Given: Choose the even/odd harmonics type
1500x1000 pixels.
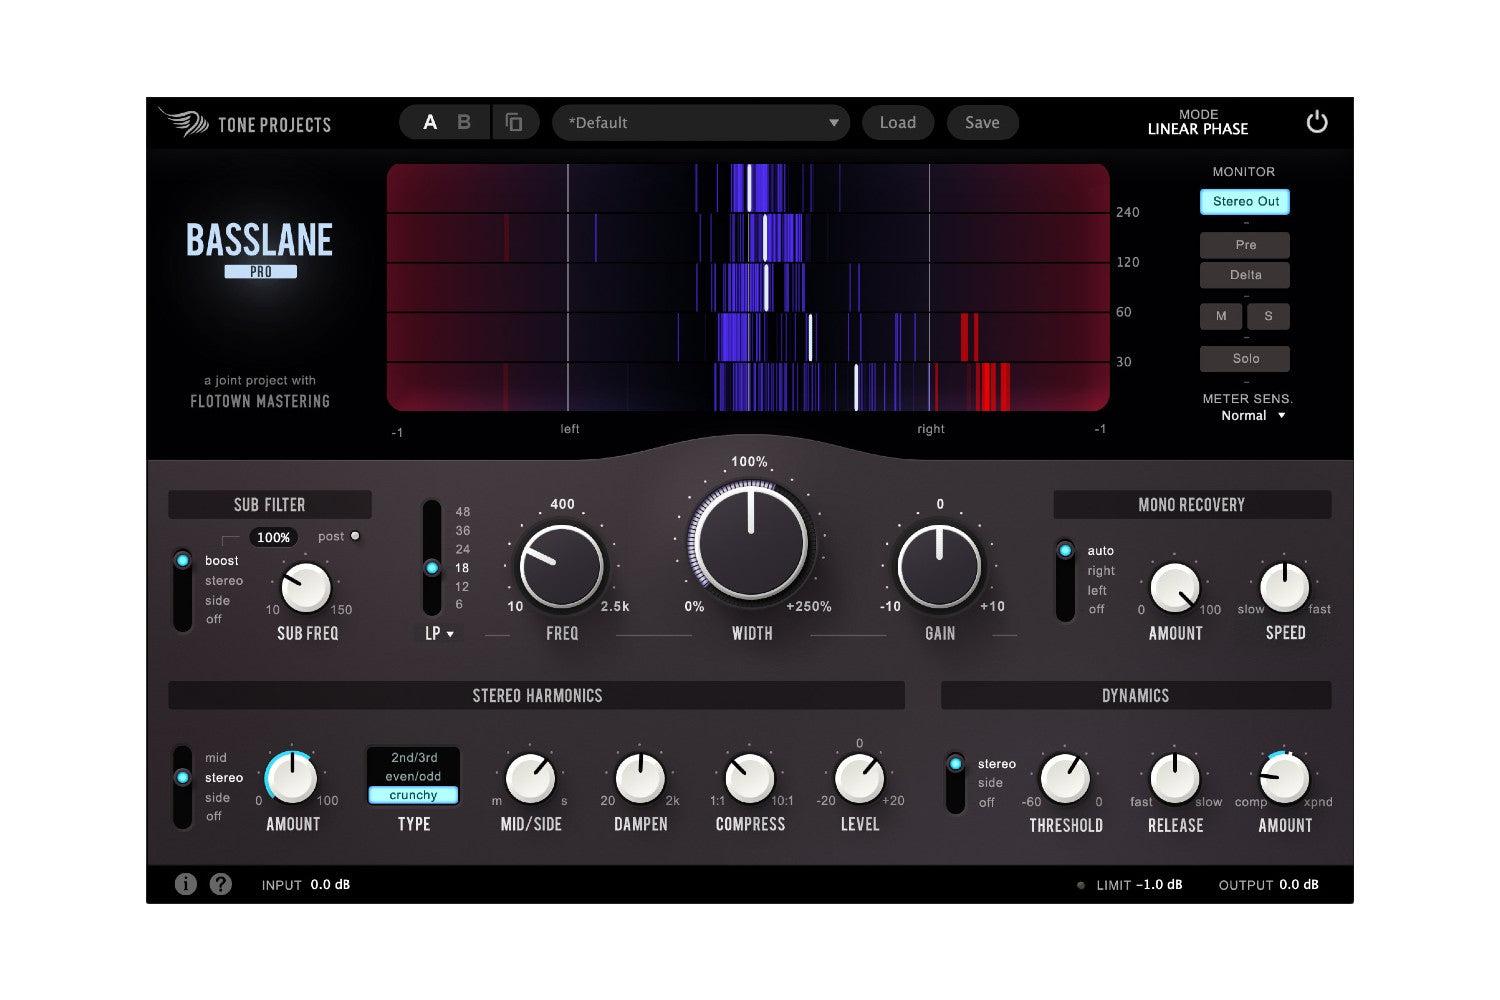Looking at the screenshot, I should [x=413, y=776].
